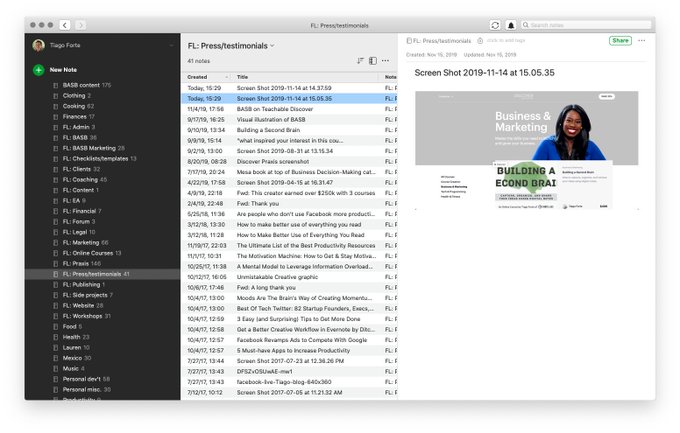Select note BASB on Teachable Discover
This screenshot has width=680, height=433.
click(x=289, y=109)
